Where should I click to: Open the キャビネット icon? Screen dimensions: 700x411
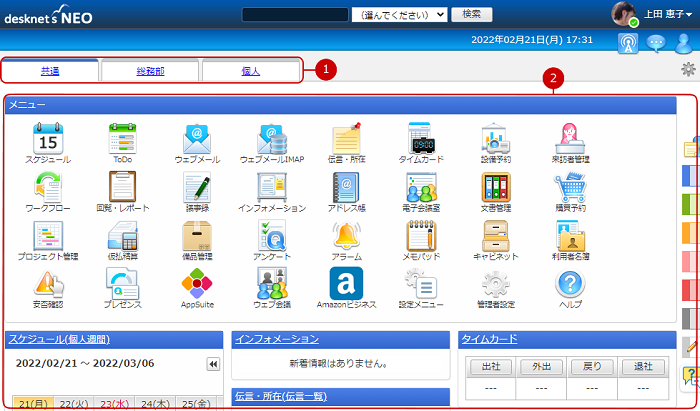click(x=496, y=236)
